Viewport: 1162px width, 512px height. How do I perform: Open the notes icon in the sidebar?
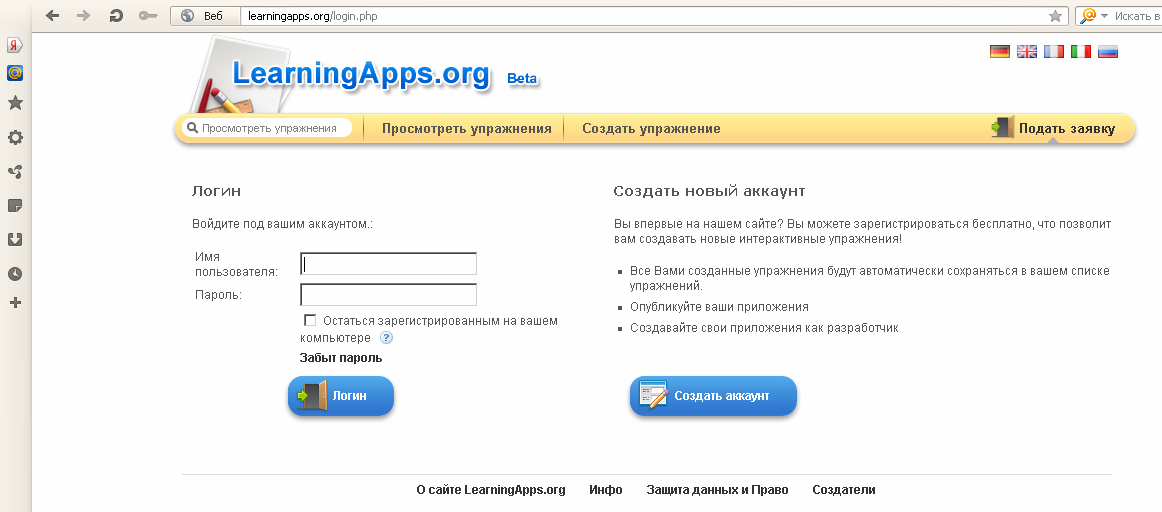pyautogui.click(x=15, y=205)
